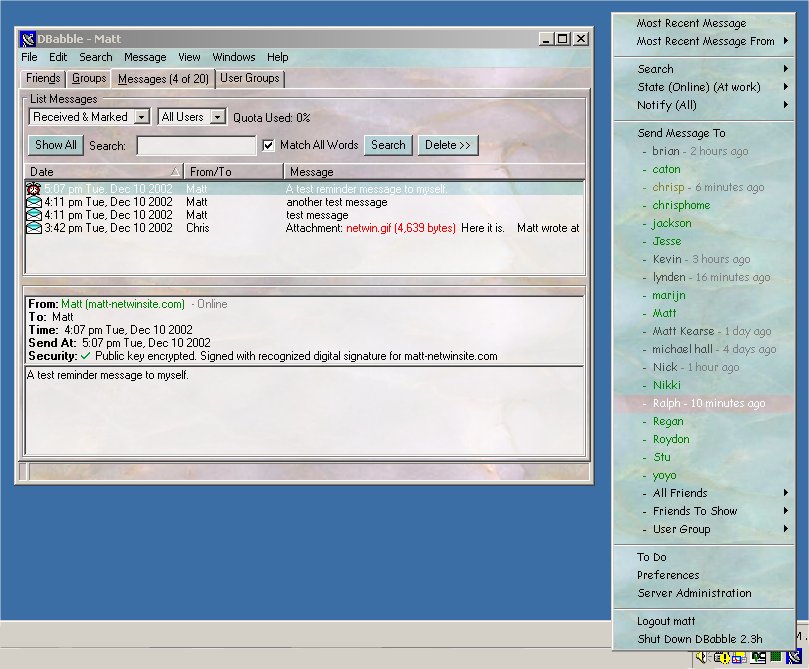Send a message to lynden
Image resolution: width=809 pixels, height=669 pixels.
click(x=705, y=278)
